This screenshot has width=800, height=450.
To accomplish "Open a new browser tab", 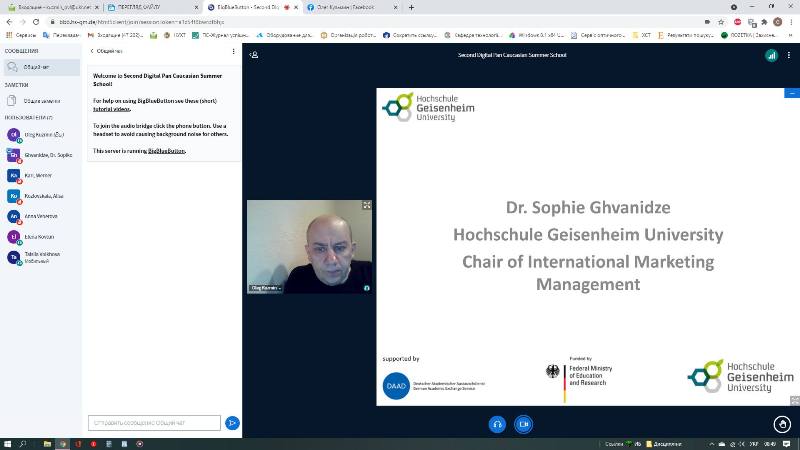I will [x=411, y=8].
